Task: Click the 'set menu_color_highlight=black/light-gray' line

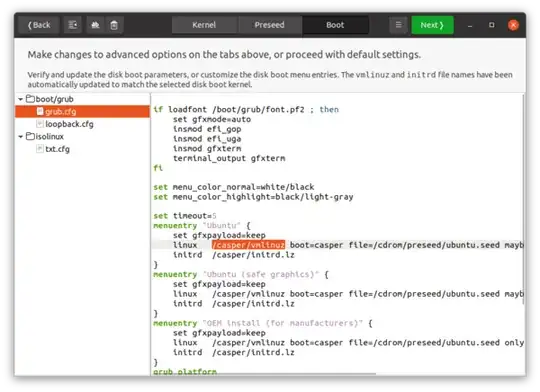Action: tap(253, 197)
